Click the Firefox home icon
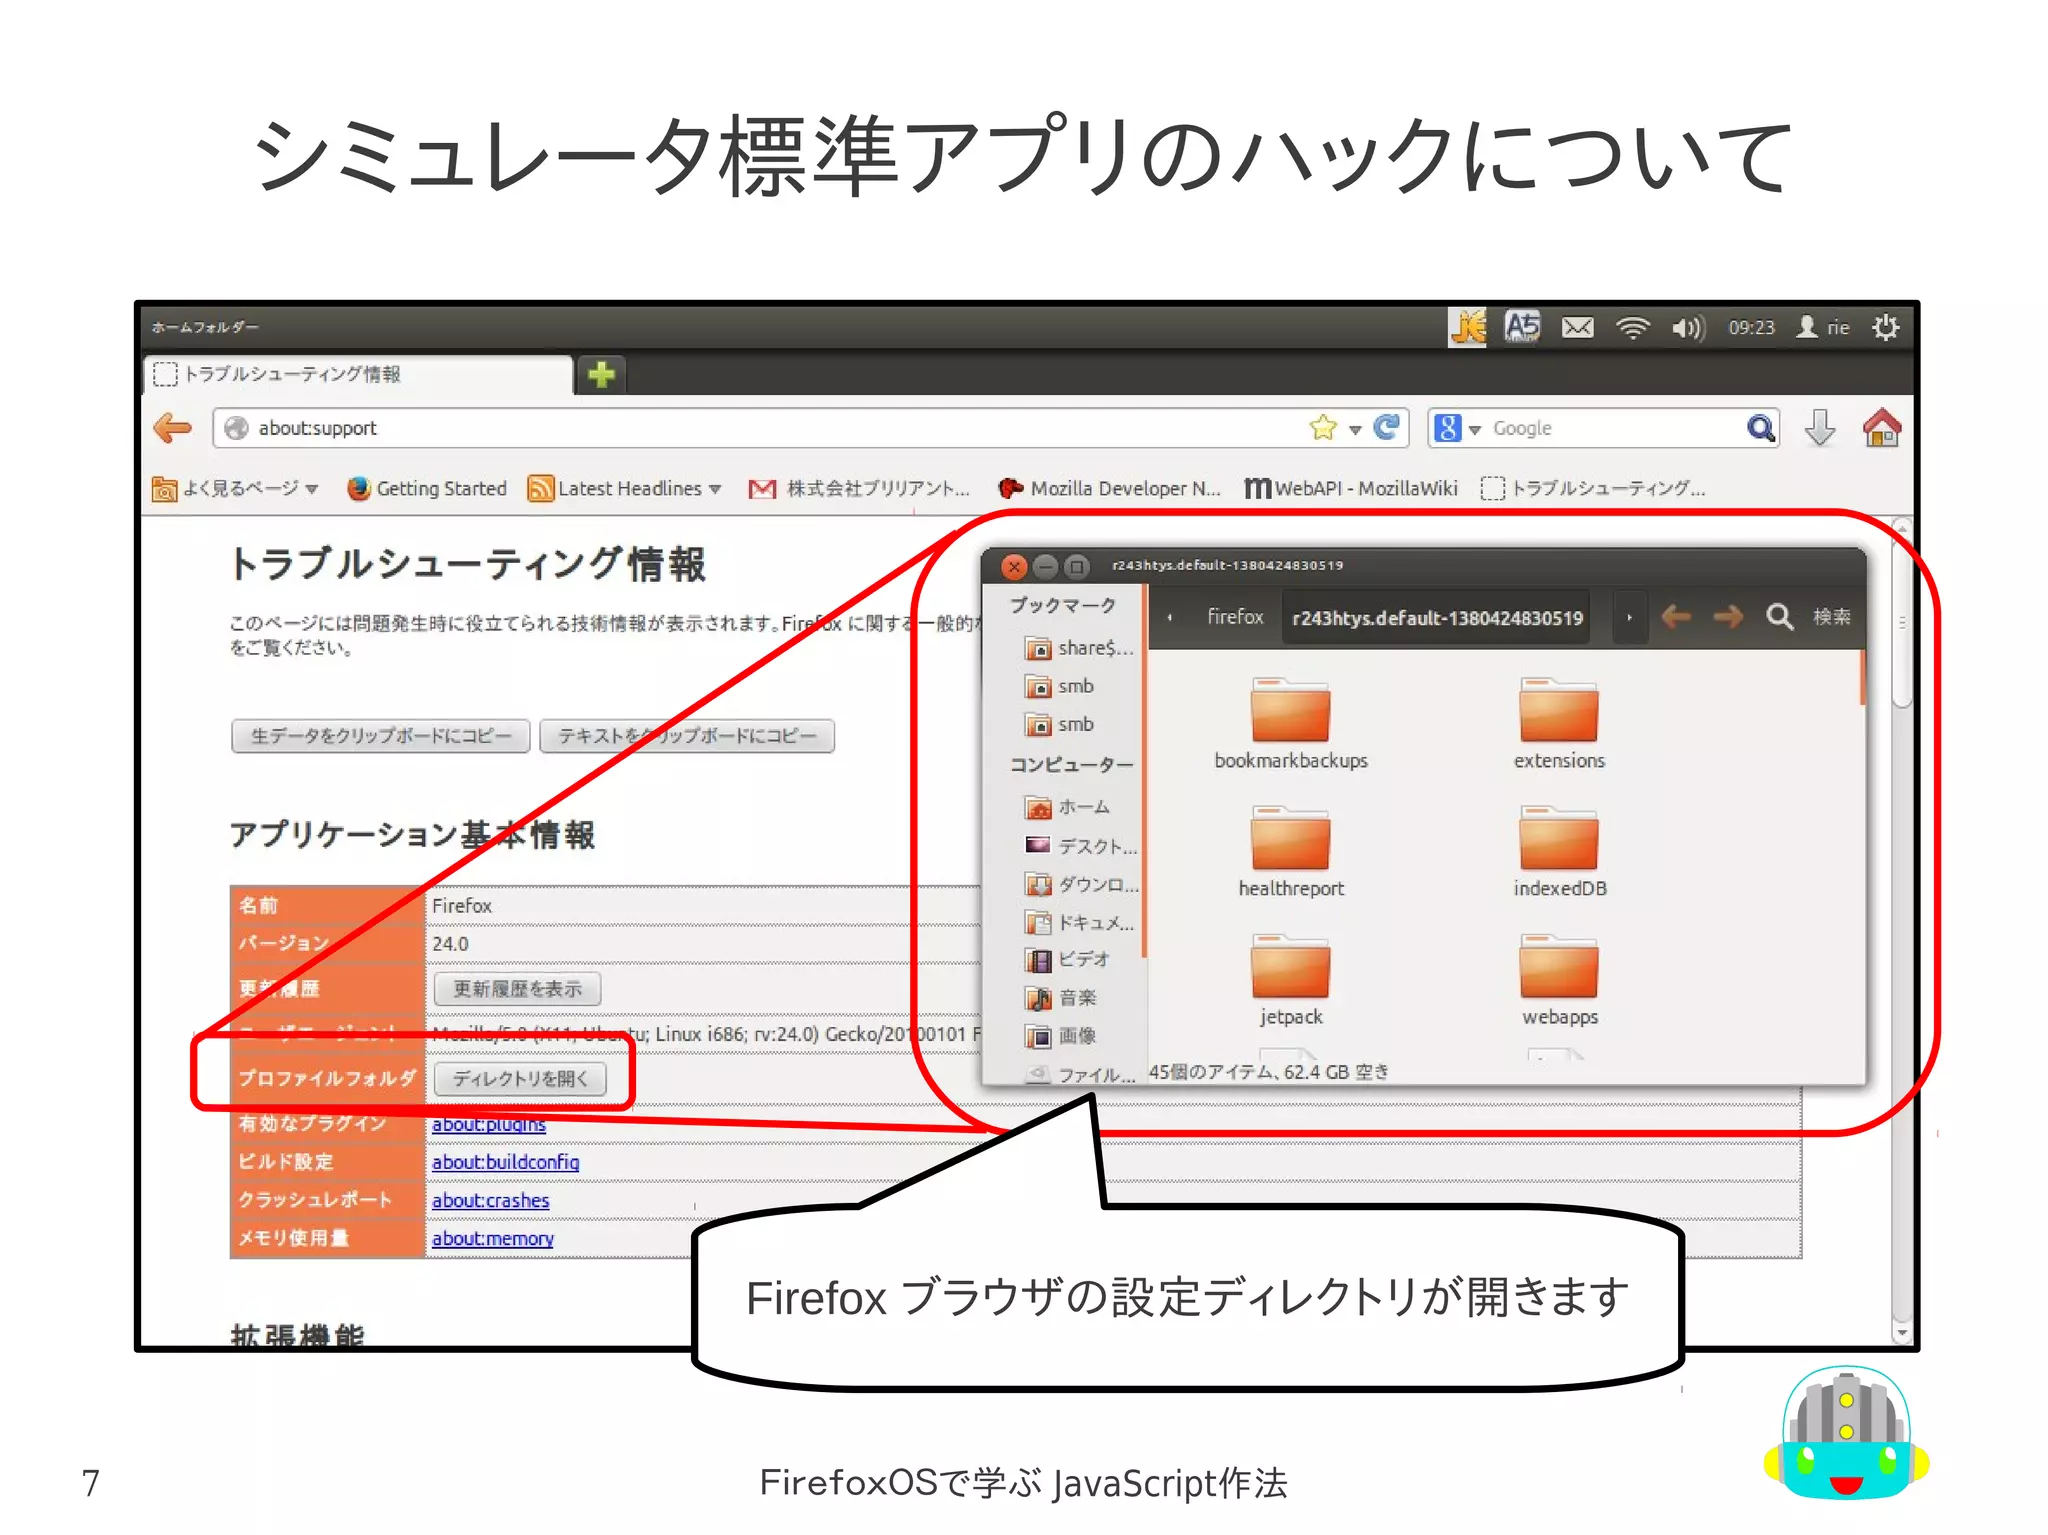 coord(1882,428)
